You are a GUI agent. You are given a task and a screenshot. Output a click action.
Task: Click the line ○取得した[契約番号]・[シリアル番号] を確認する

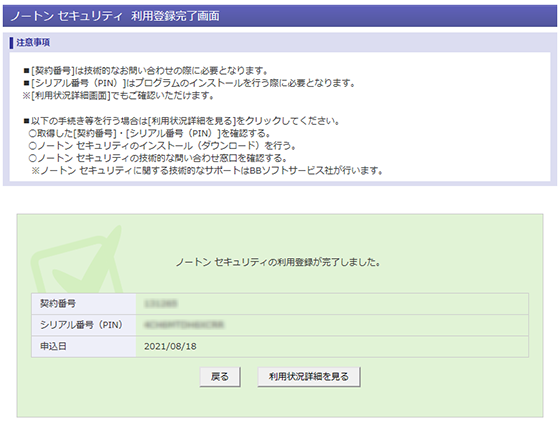click(149, 133)
